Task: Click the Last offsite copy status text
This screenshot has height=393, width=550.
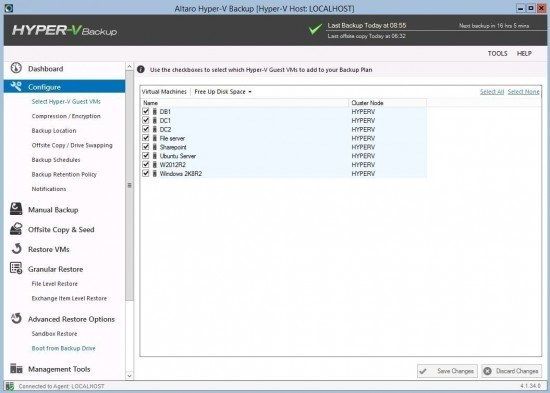Action: click(366, 36)
